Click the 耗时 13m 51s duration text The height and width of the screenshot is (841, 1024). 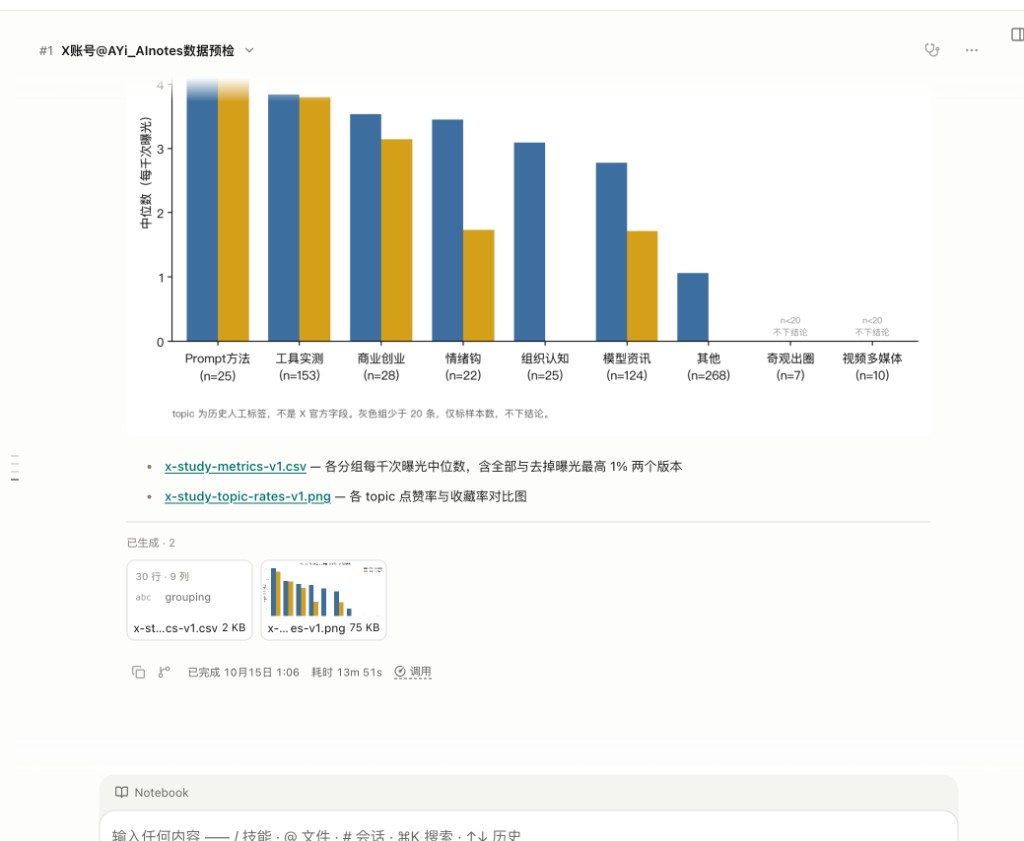tap(347, 672)
